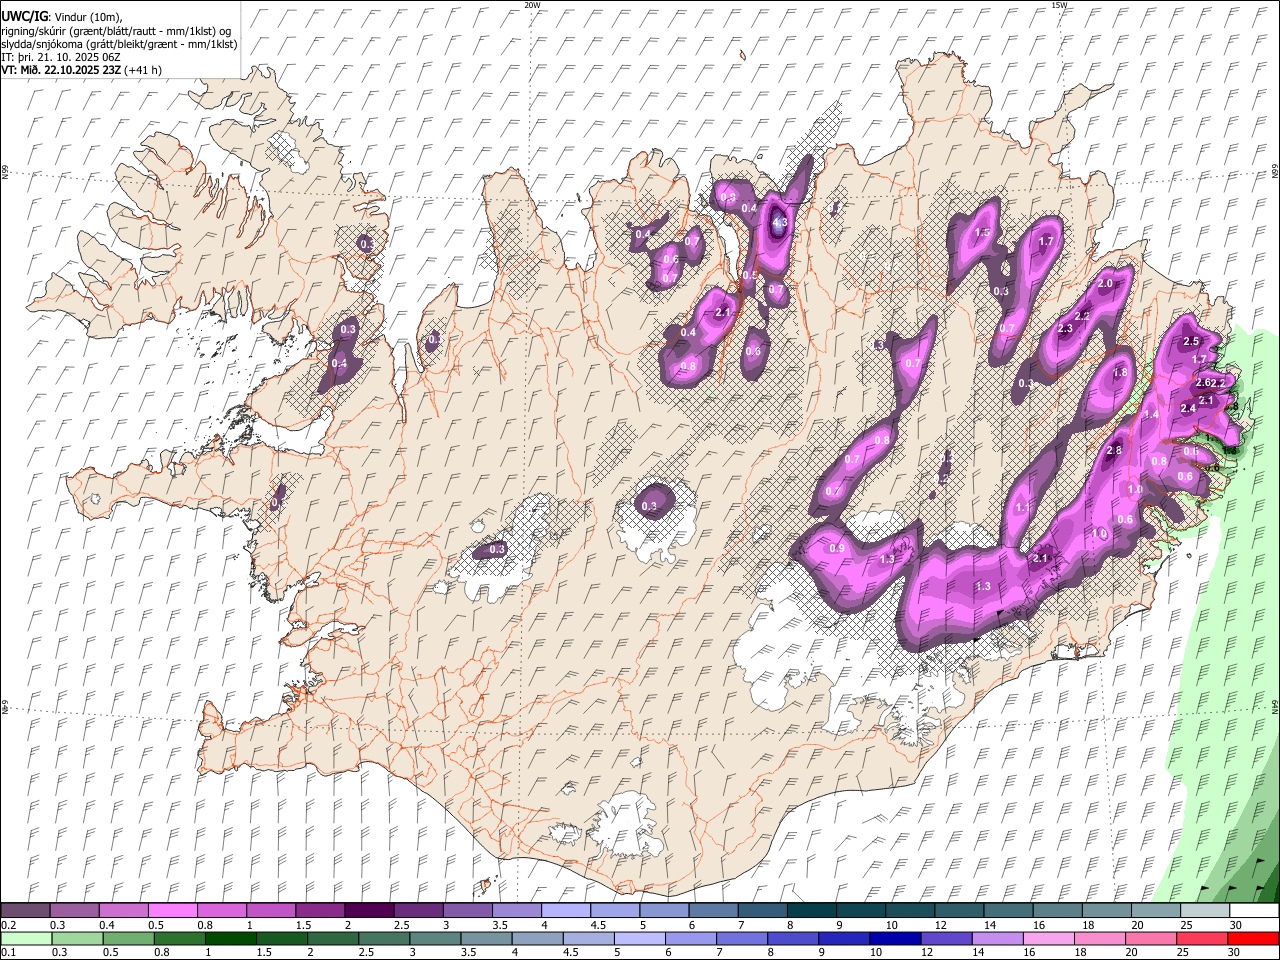Click the "2.4" precipitation value on the map
Screen dimensions: 1280x960
[1188, 408]
